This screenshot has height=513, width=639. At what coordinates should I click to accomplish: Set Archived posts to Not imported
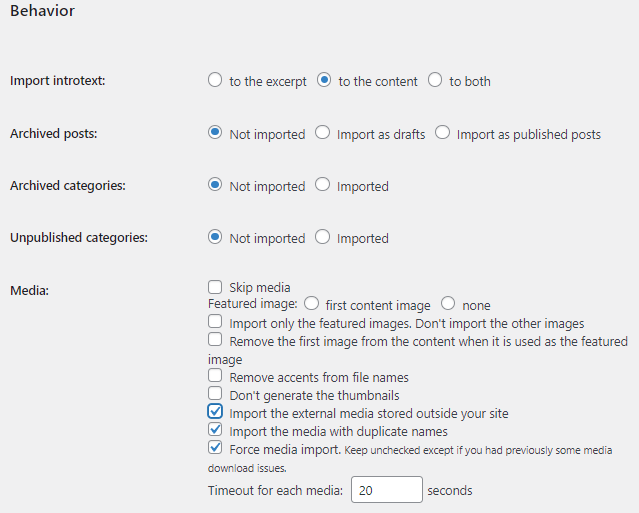[215, 132]
